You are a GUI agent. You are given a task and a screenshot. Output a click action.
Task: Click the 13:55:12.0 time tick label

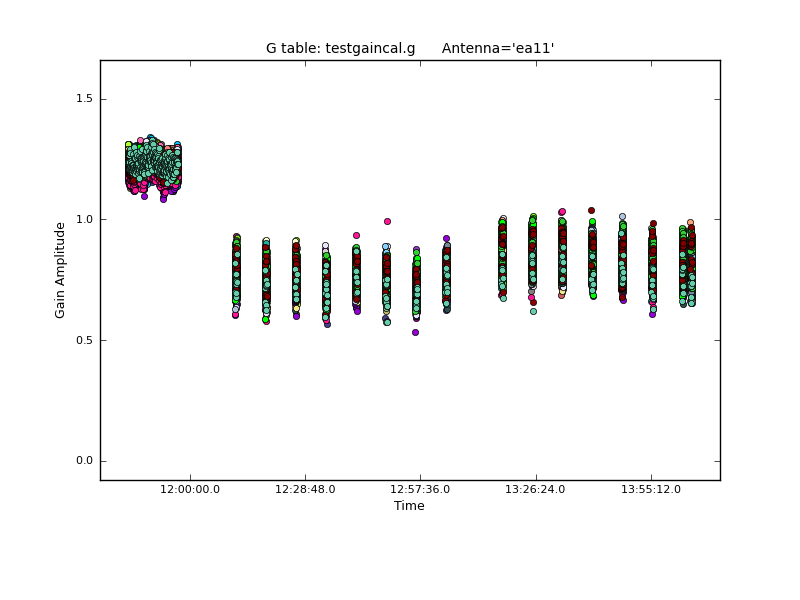tap(651, 489)
